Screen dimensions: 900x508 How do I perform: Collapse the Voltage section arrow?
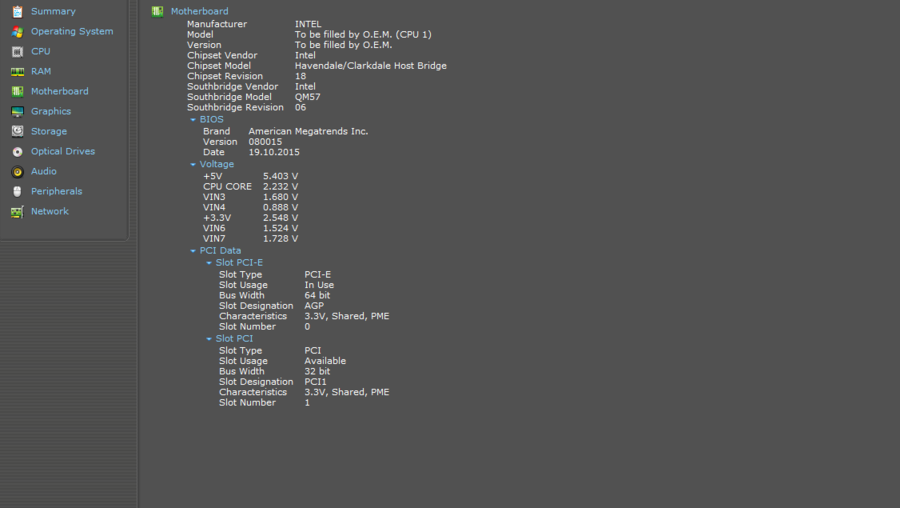coord(193,165)
